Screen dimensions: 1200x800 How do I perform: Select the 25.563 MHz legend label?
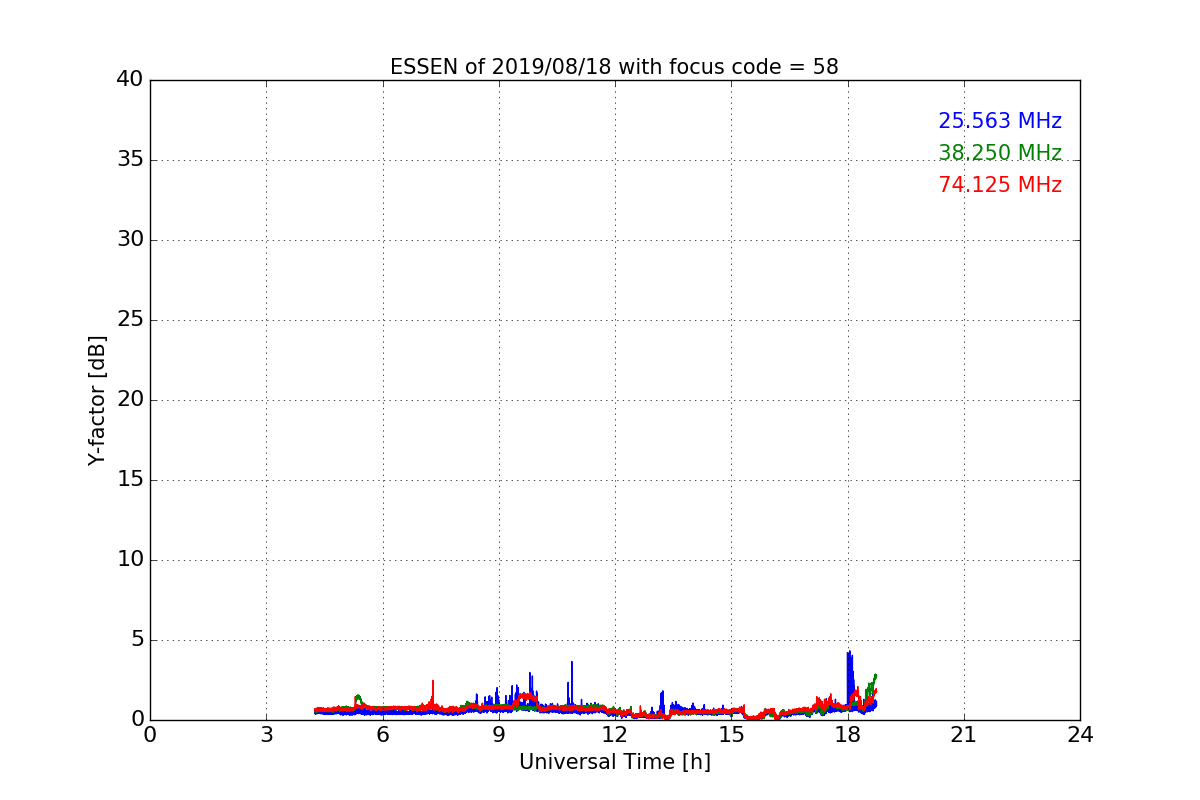(1000, 121)
